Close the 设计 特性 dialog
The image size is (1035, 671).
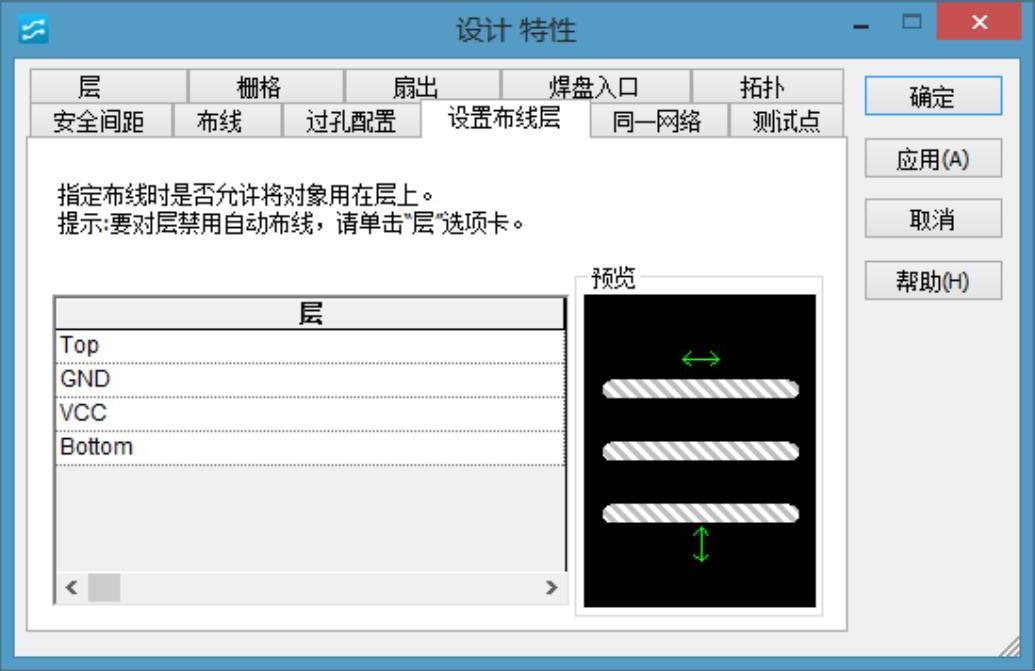[x=979, y=23]
